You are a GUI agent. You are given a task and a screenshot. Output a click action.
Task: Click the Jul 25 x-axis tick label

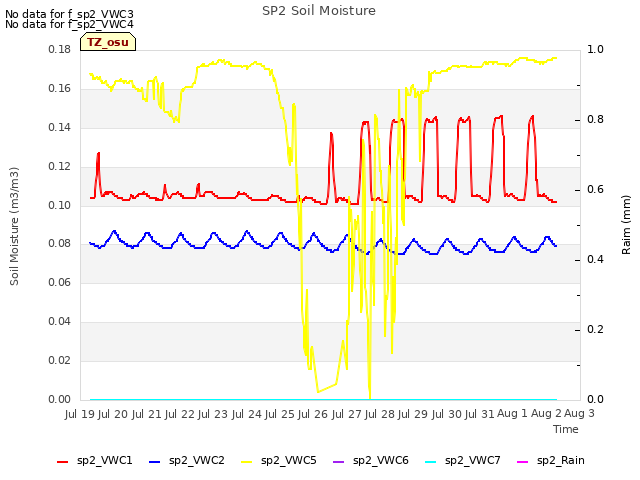coord(280,414)
